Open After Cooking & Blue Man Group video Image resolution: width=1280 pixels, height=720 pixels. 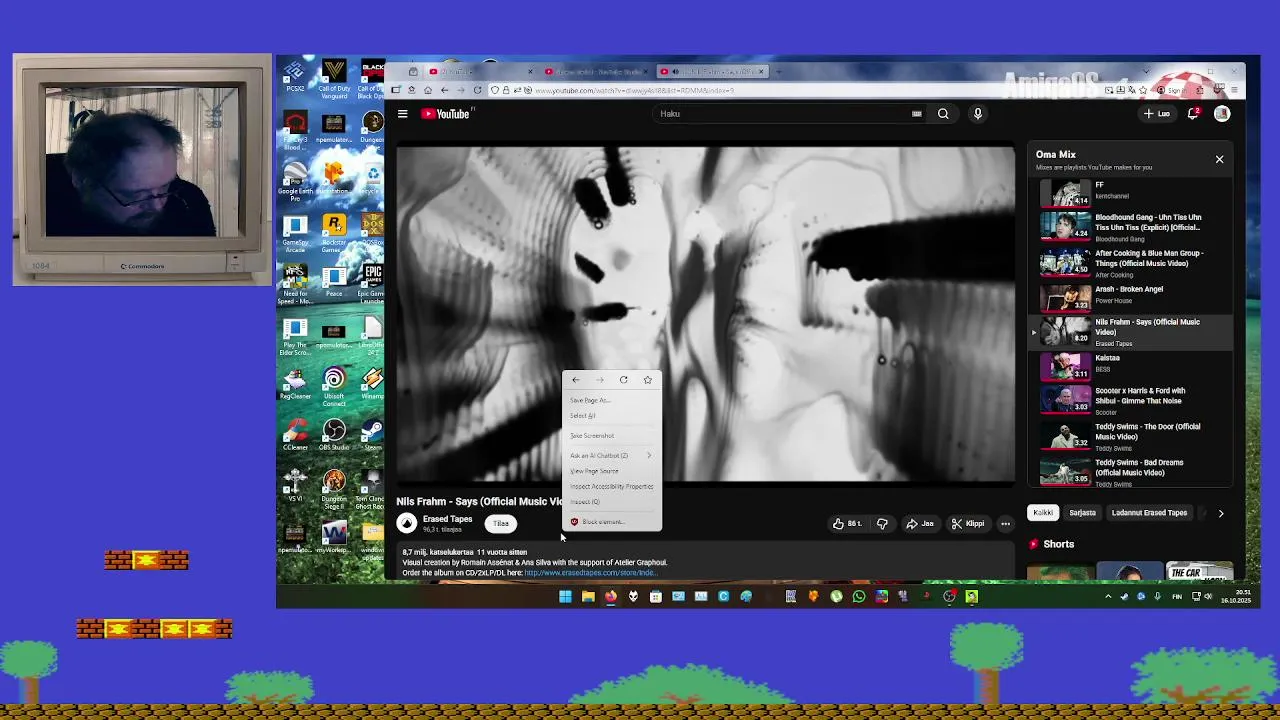(x=1130, y=262)
